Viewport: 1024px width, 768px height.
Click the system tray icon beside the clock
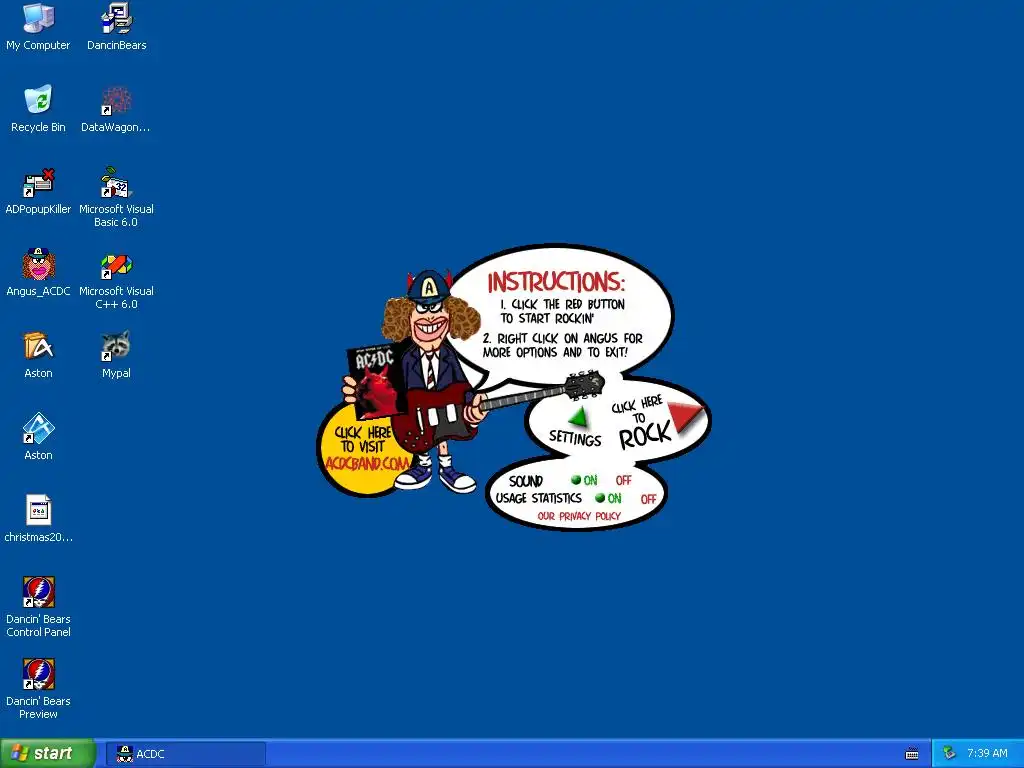[948, 753]
